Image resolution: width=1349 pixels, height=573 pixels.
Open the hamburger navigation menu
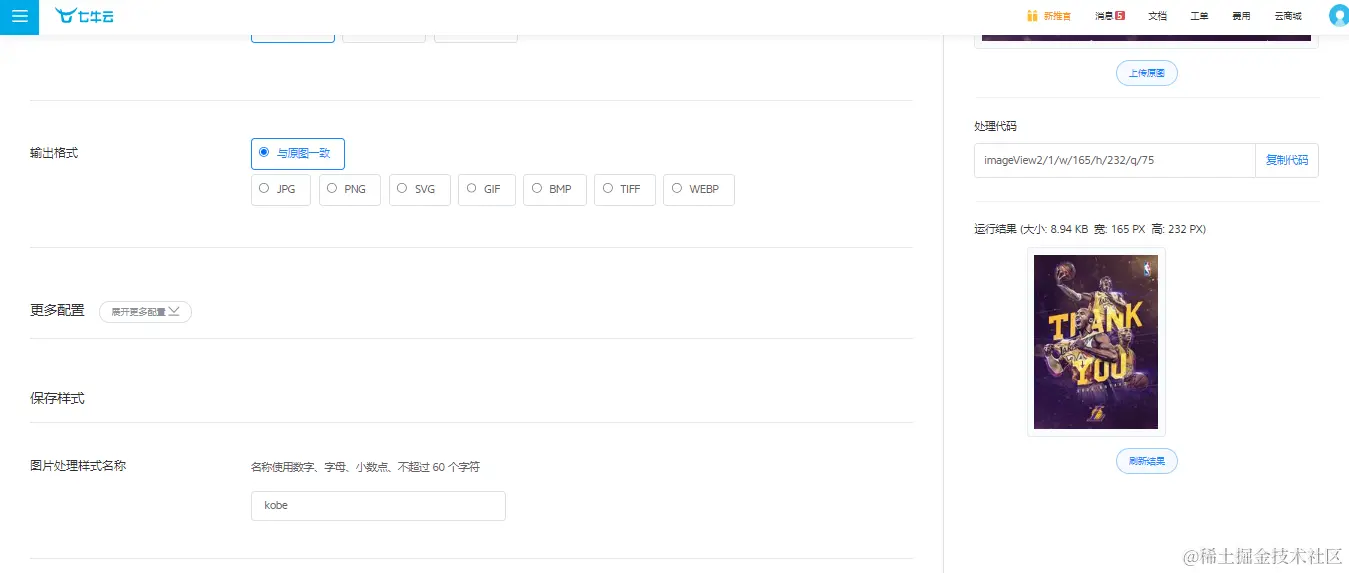coord(19,17)
